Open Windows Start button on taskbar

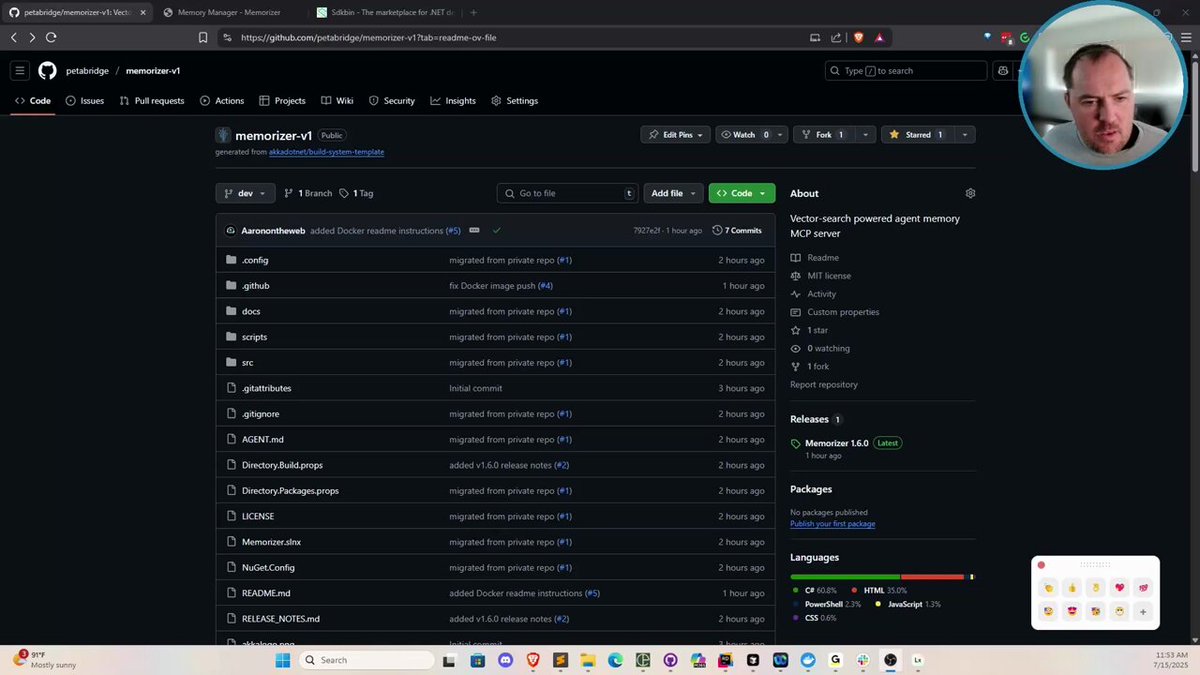click(x=282, y=660)
